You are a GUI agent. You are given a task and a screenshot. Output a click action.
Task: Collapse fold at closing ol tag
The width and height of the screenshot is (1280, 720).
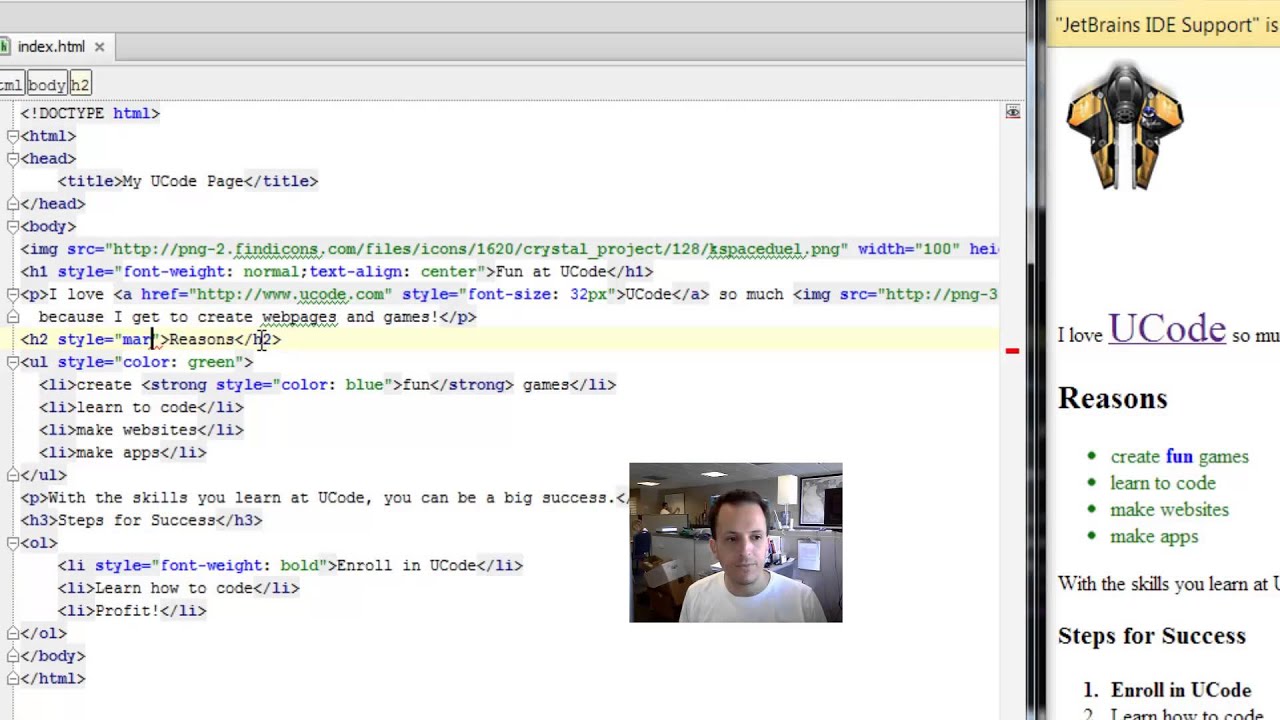[12, 633]
